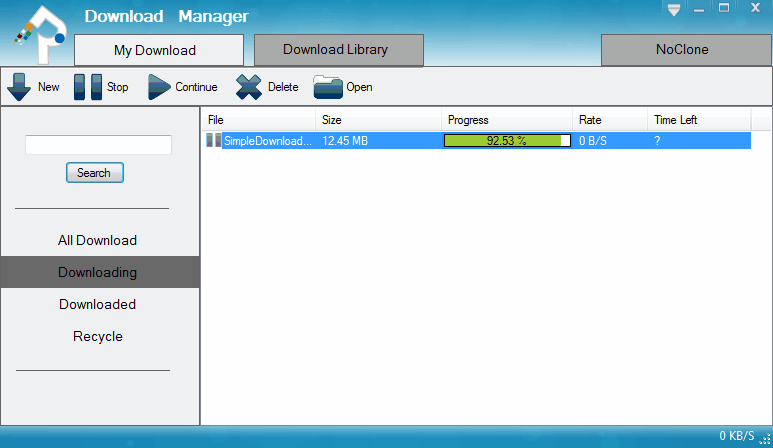Click the Delete X icon
773x448 pixels.
249,87
